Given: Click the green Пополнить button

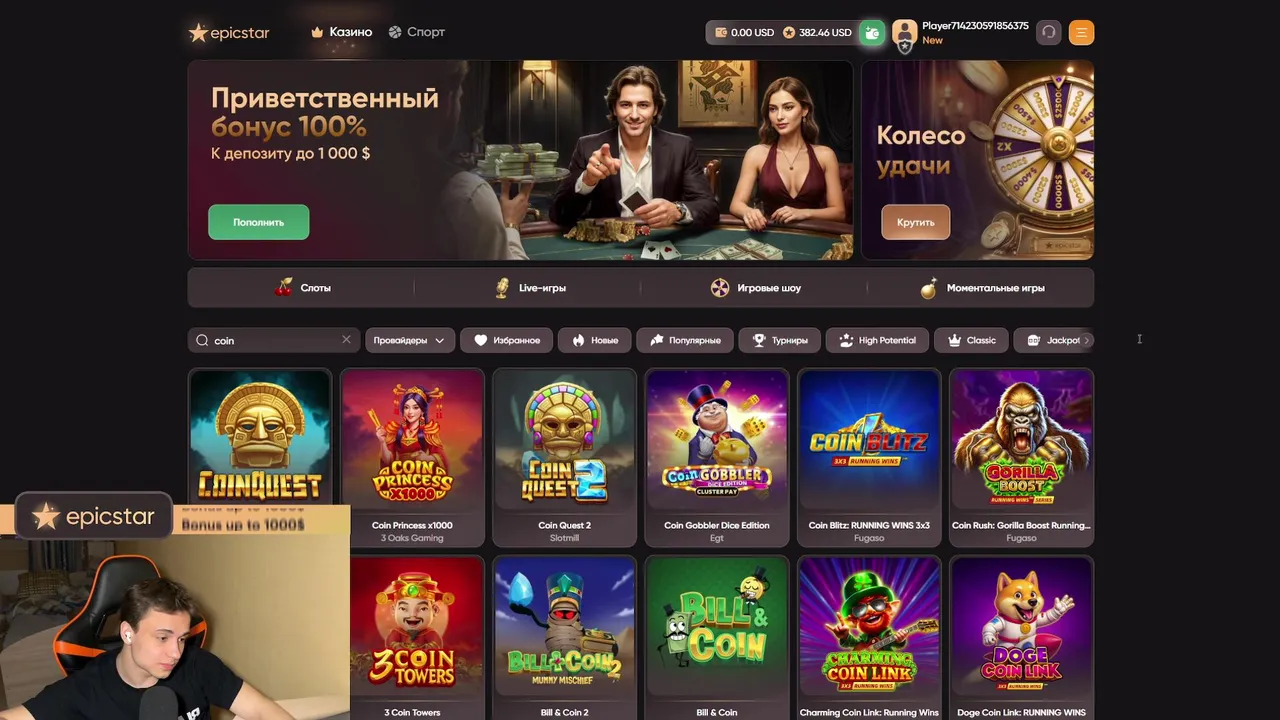Looking at the screenshot, I should point(259,222).
